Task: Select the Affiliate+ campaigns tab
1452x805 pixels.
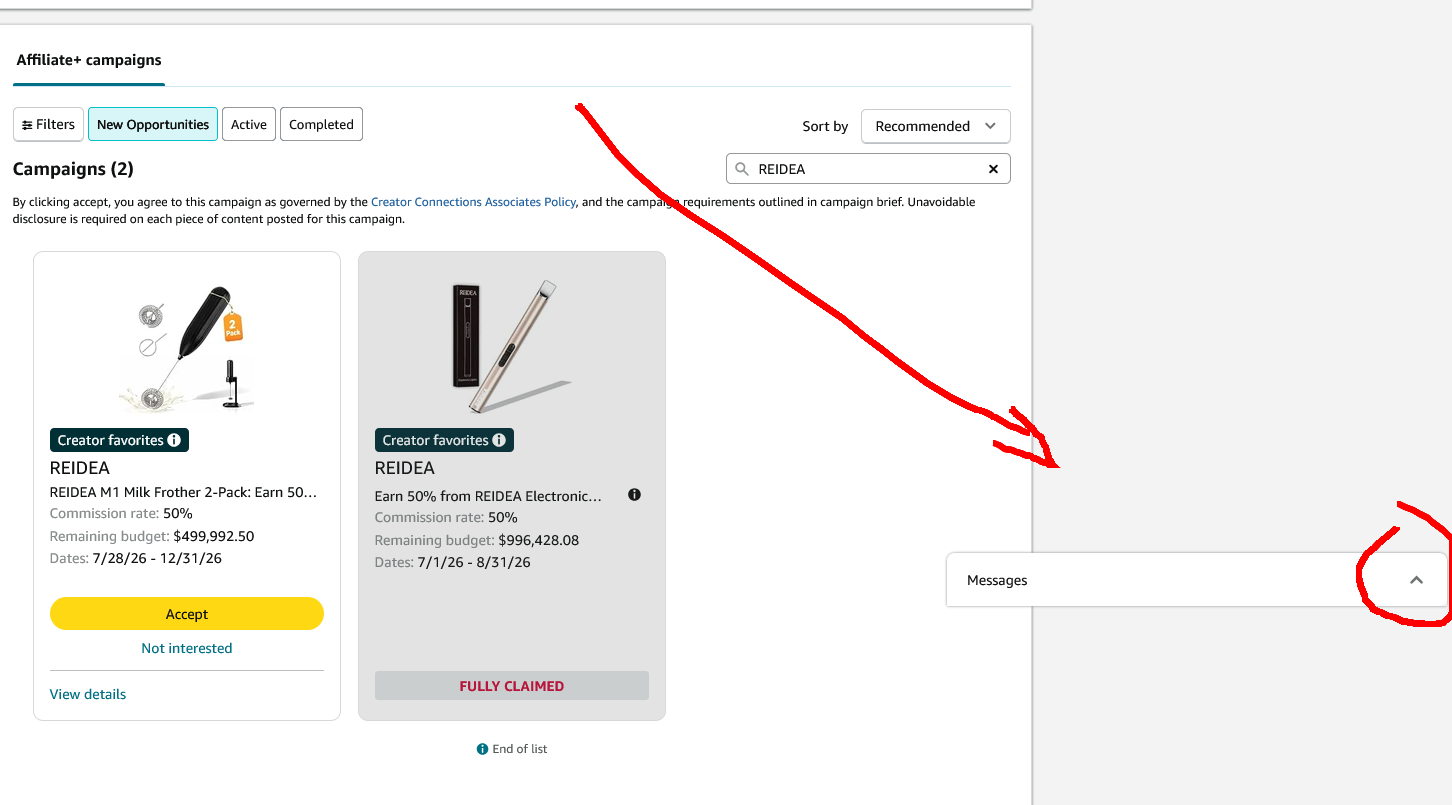Action: (89, 60)
